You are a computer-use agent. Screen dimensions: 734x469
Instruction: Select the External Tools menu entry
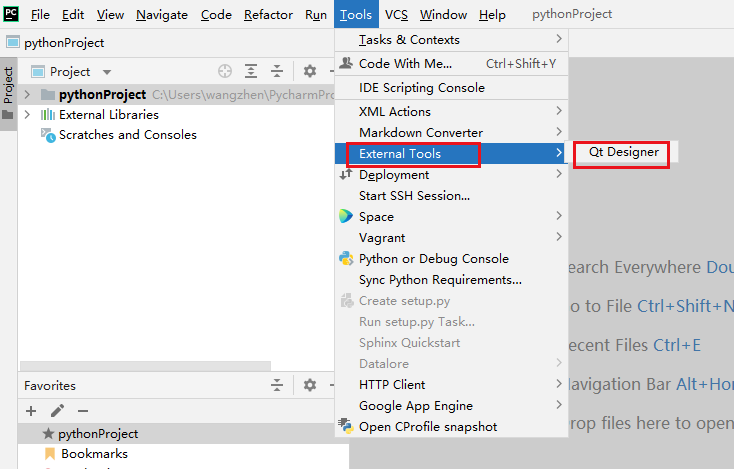(451, 154)
